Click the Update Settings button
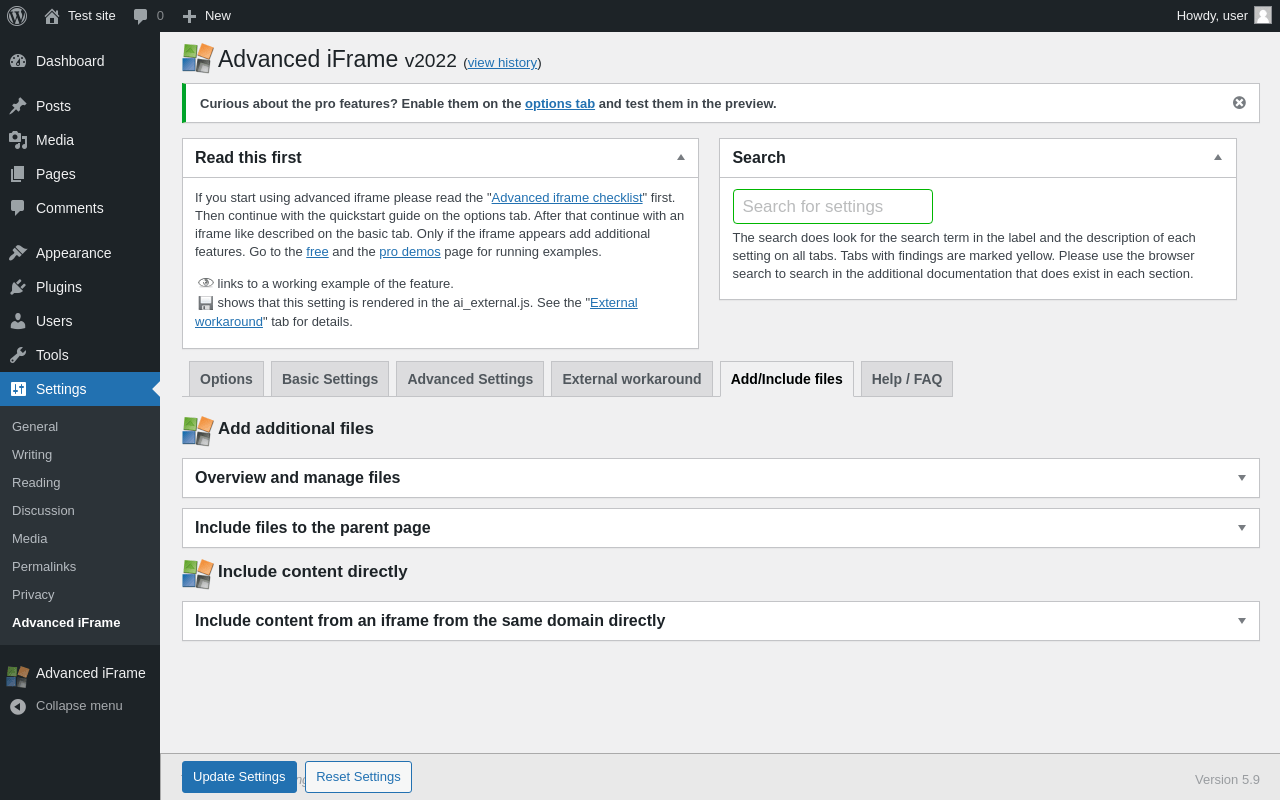The height and width of the screenshot is (800, 1280). click(x=239, y=777)
